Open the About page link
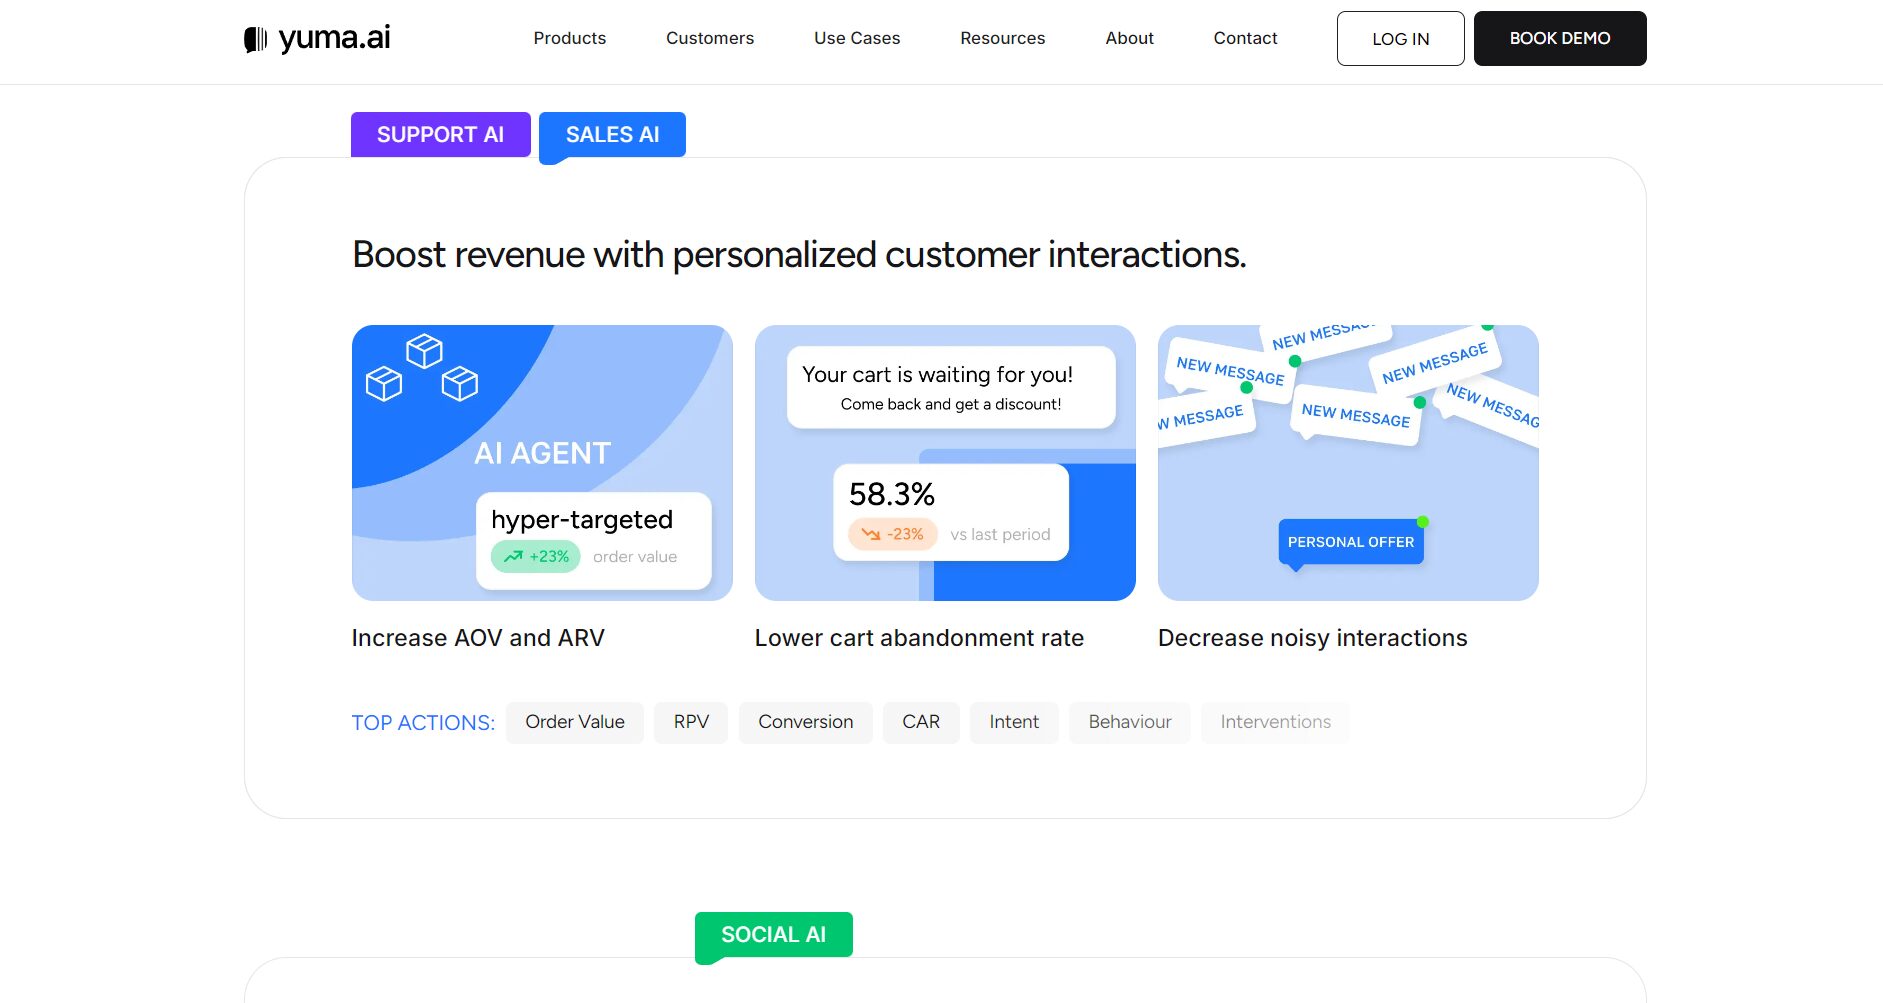Viewport: 1883px width, 1003px height. pos(1129,38)
